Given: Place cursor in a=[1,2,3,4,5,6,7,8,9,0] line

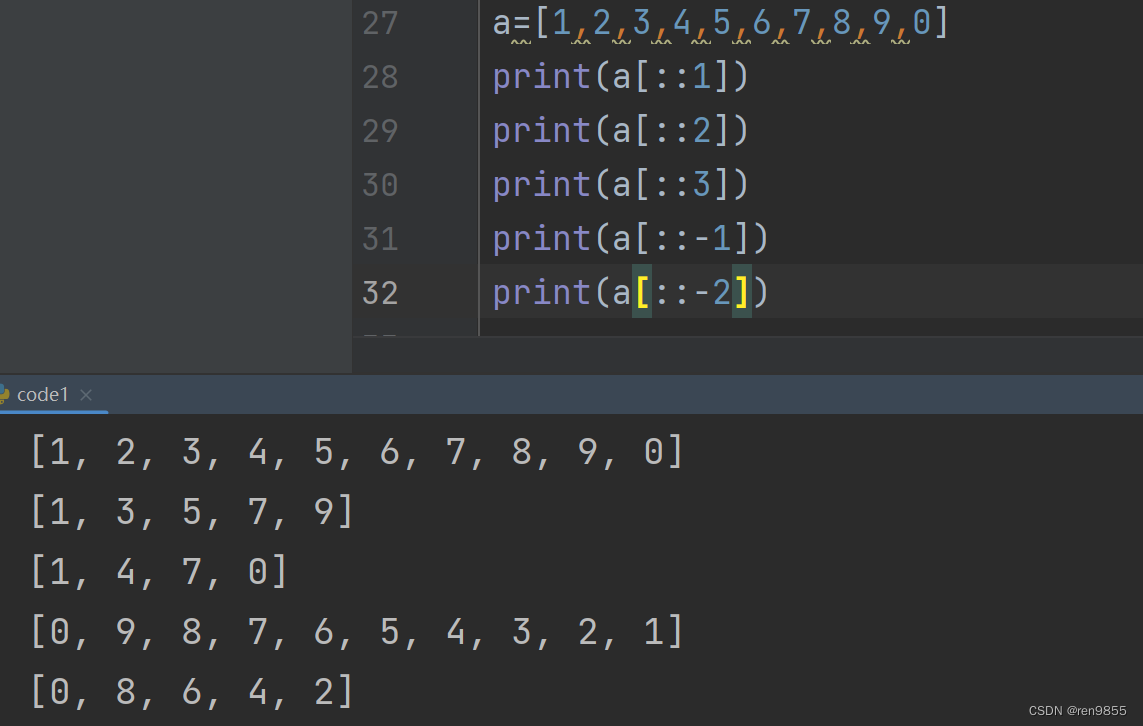Looking at the screenshot, I should pyautogui.click(x=720, y=23).
